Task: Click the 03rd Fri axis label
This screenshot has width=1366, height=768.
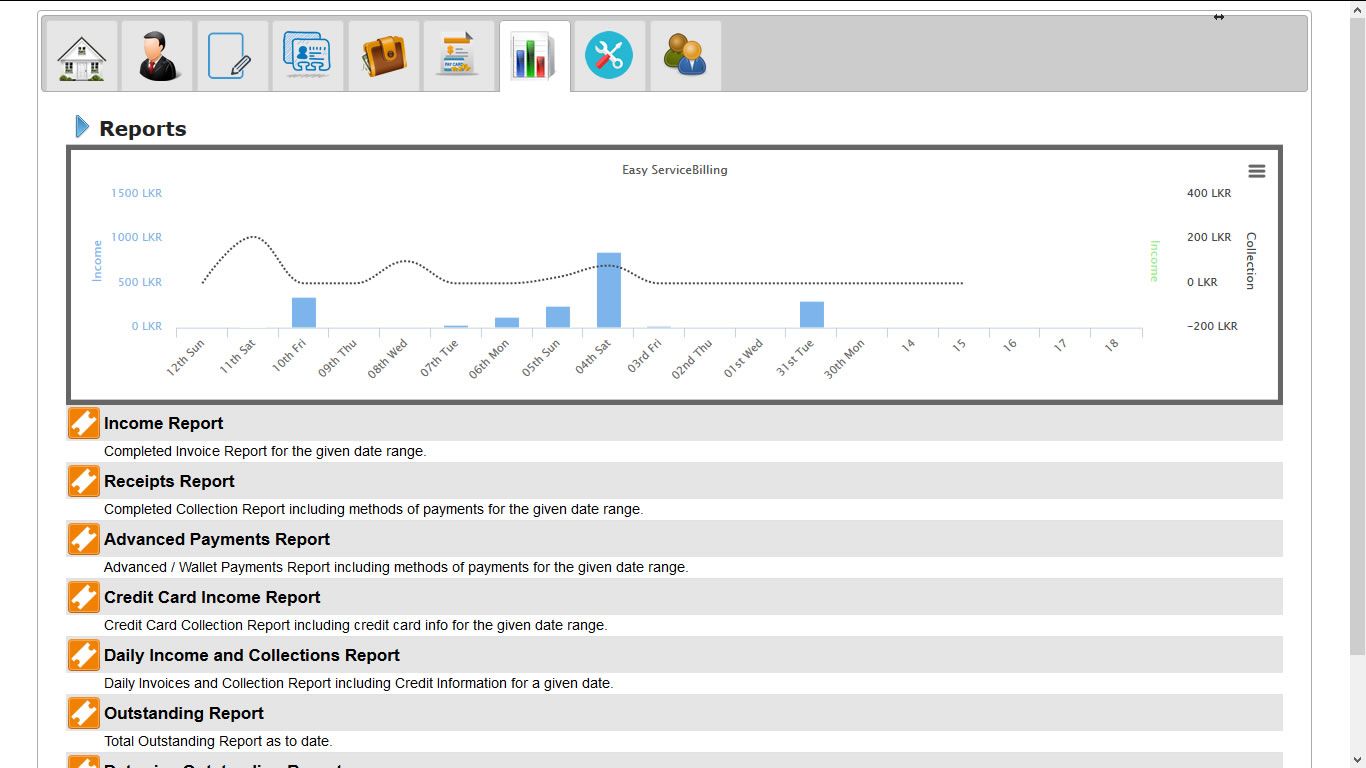Action: (645, 357)
